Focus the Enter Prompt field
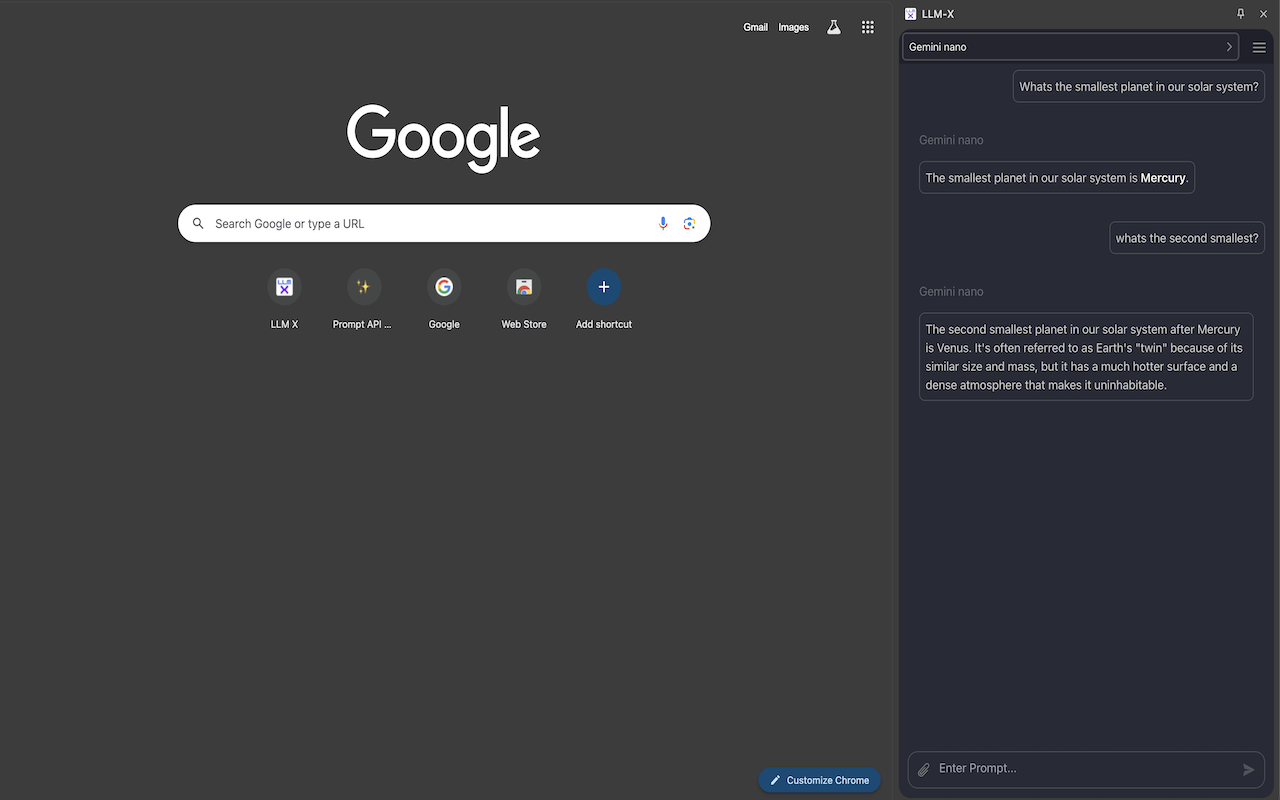Image resolution: width=1280 pixels, height=800 pixels. [x=1086, y=769]
